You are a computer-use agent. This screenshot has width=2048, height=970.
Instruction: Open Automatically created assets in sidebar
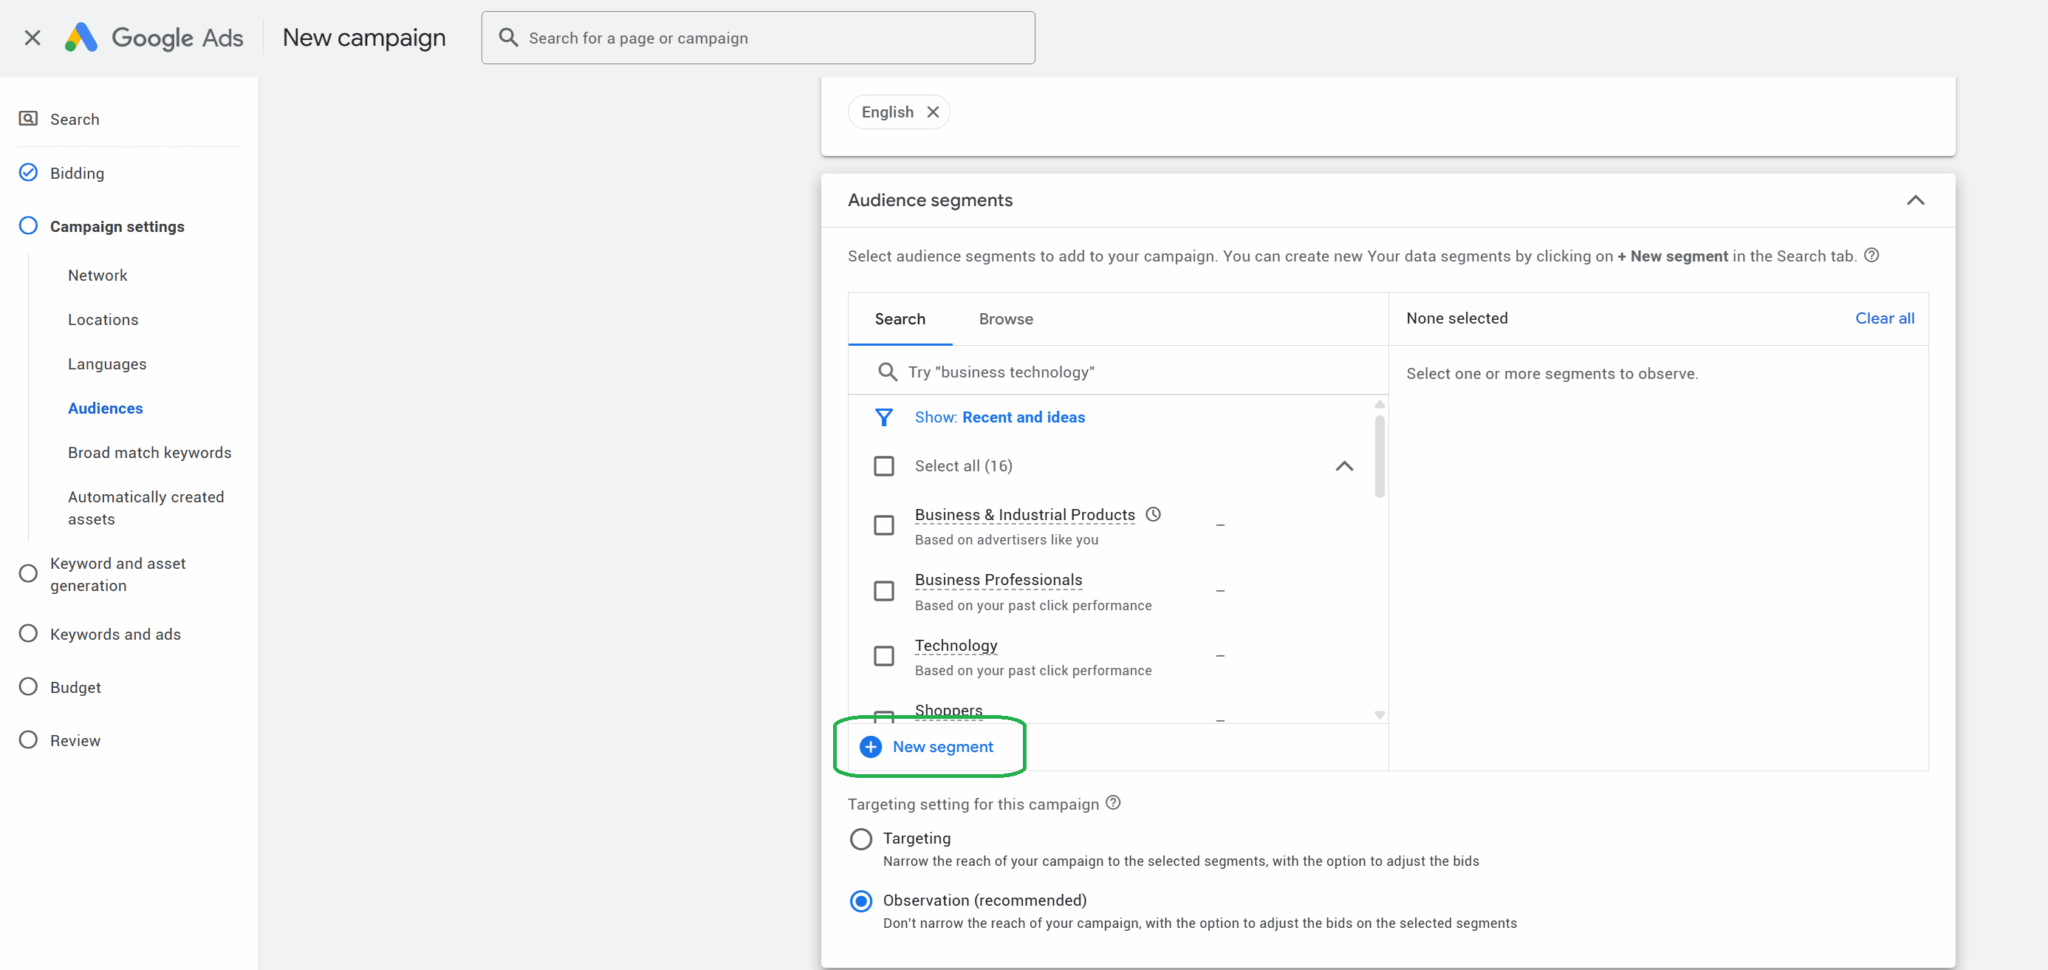[x=146, y=508]
